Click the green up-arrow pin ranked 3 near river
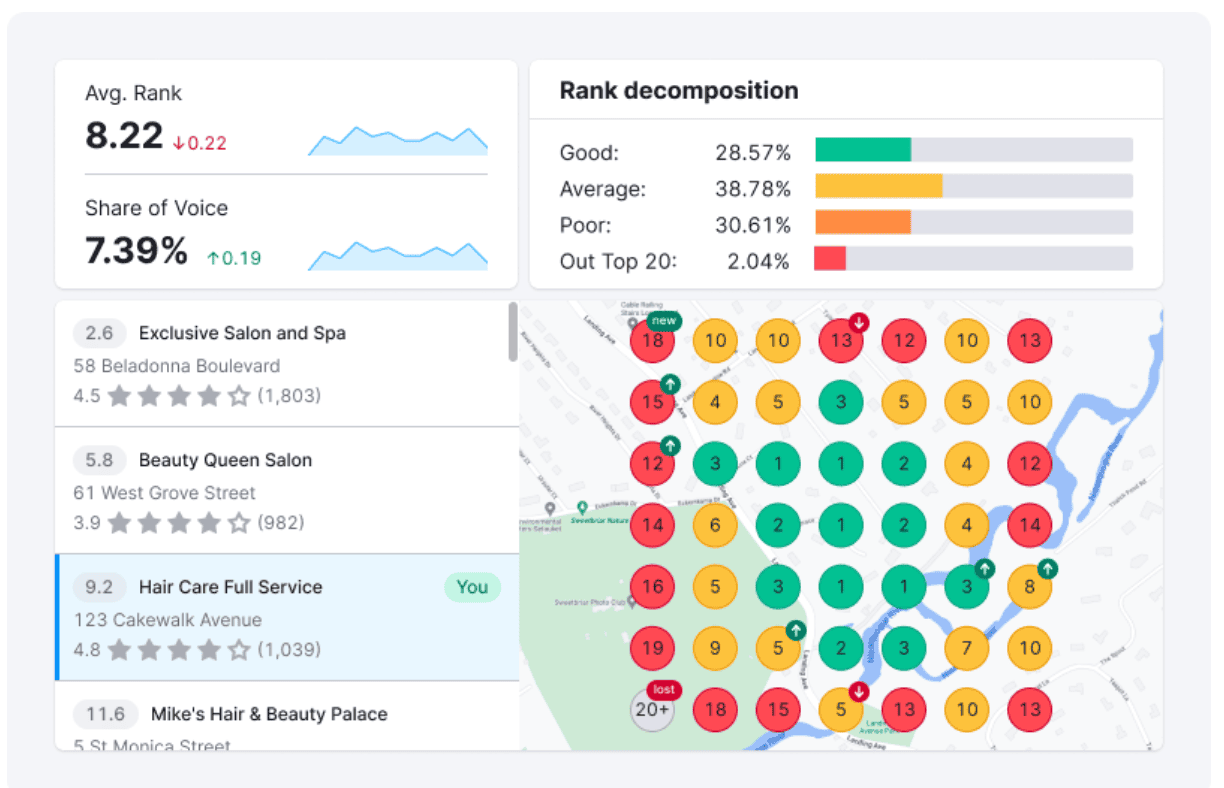Viewport: 1224px width, 788px height. (x=967, y=587)
